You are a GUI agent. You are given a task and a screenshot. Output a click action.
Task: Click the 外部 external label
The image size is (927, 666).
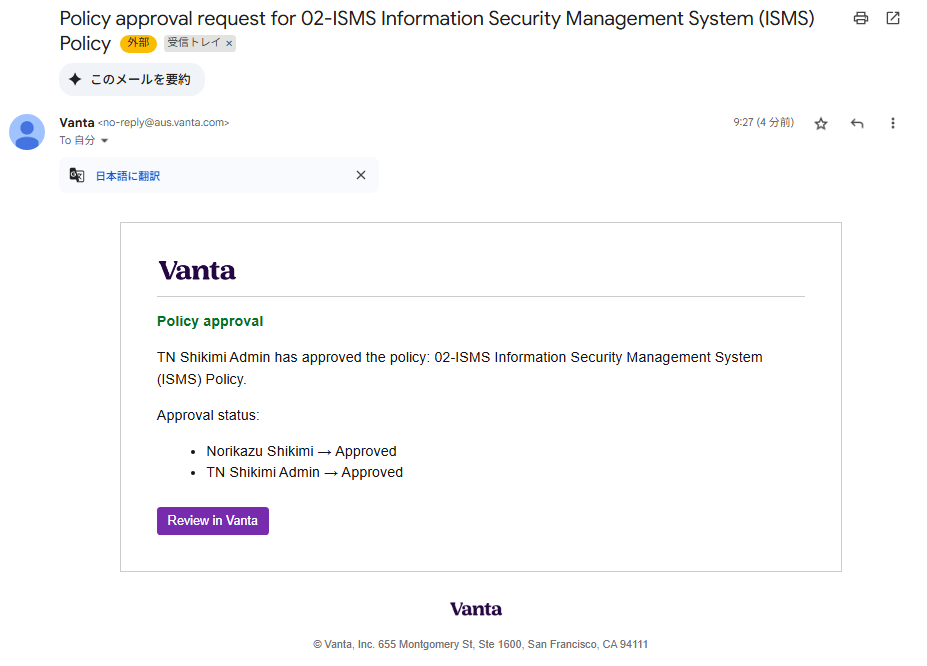(138, 43)
